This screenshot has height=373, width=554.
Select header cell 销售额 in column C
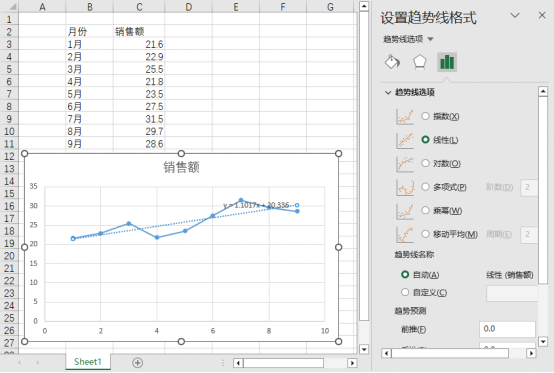[x=139, y=31]
